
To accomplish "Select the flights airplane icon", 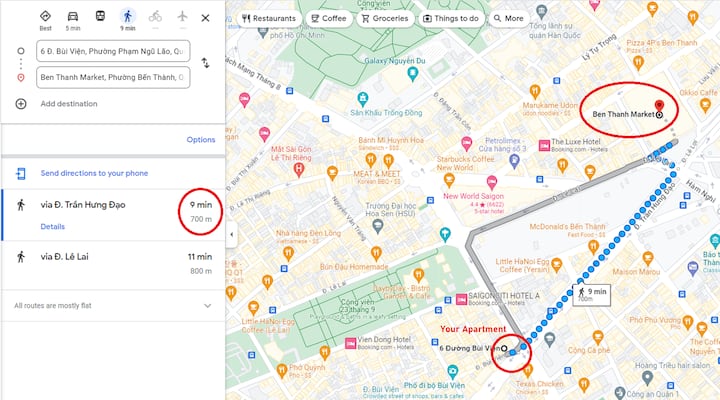I will 182,17.
